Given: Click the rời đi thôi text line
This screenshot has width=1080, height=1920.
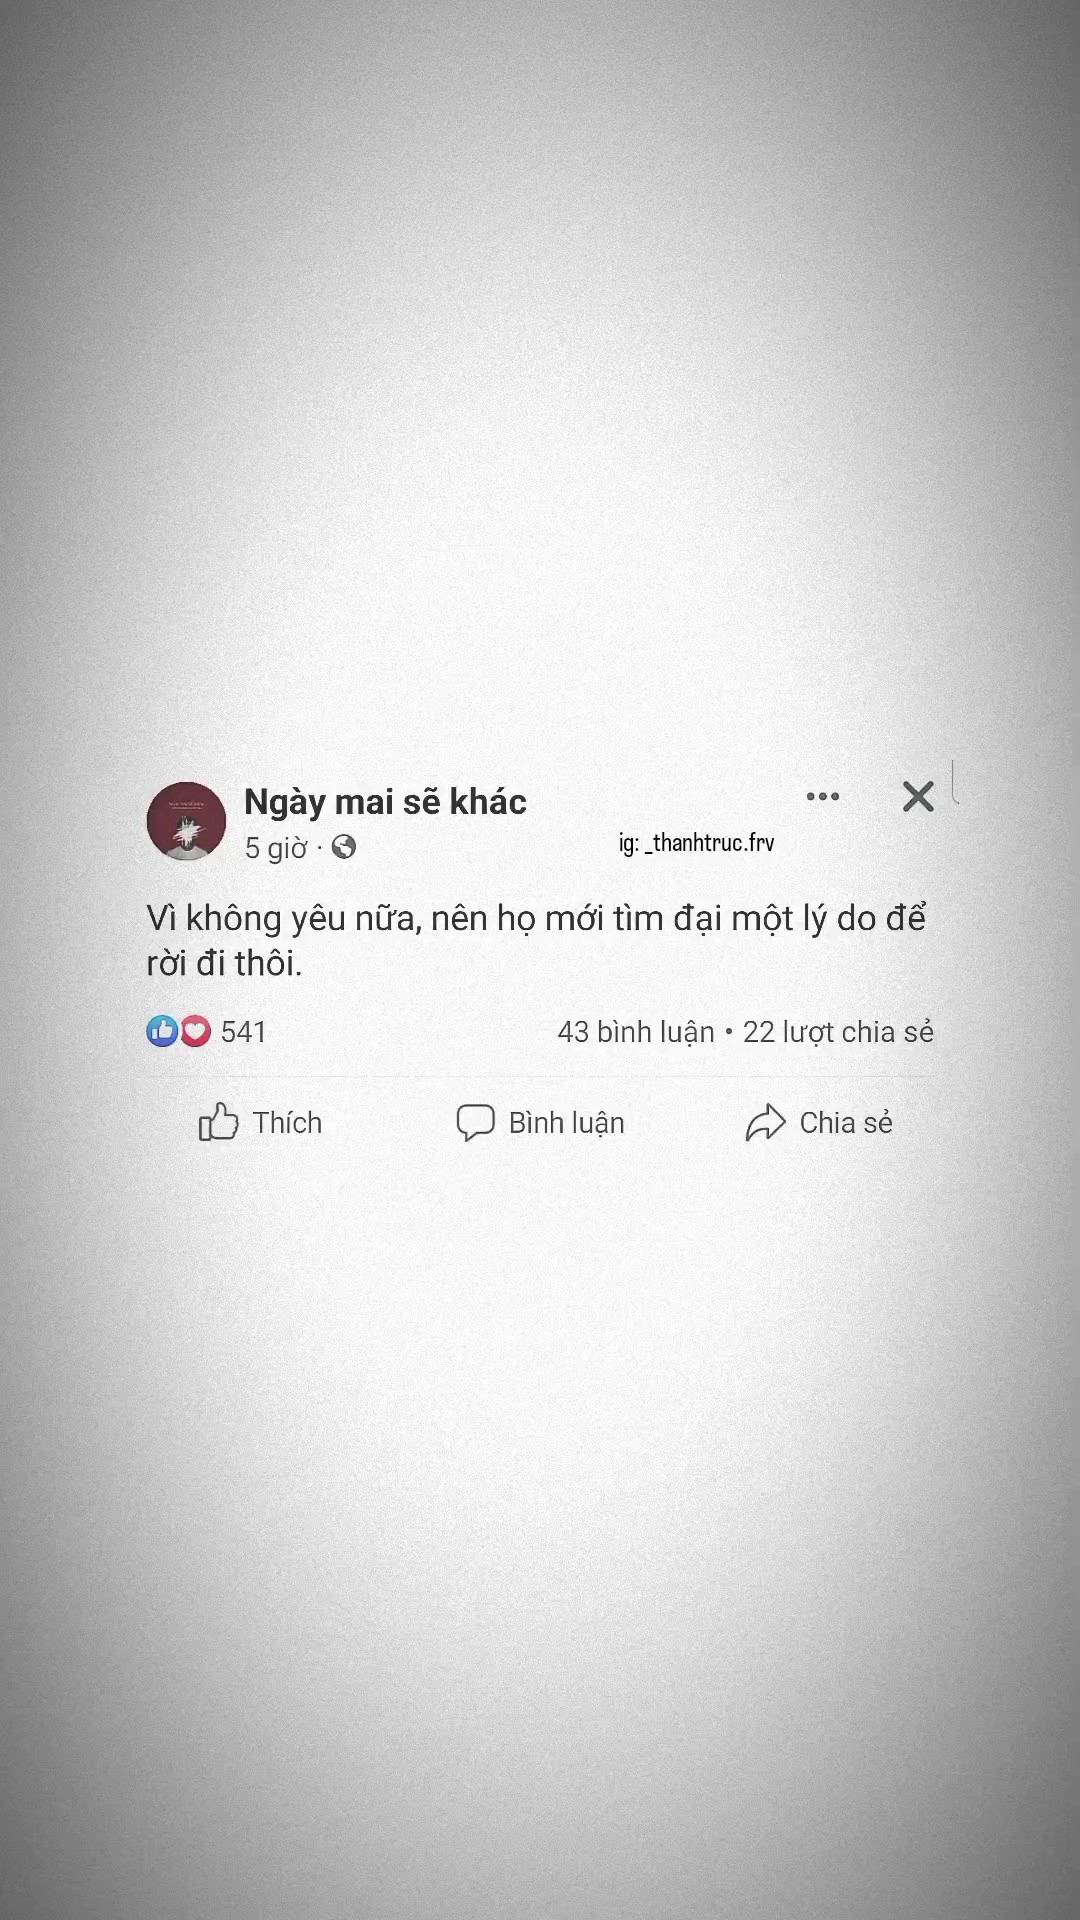Looking at the screenshot, I should [x=224, y=963].
